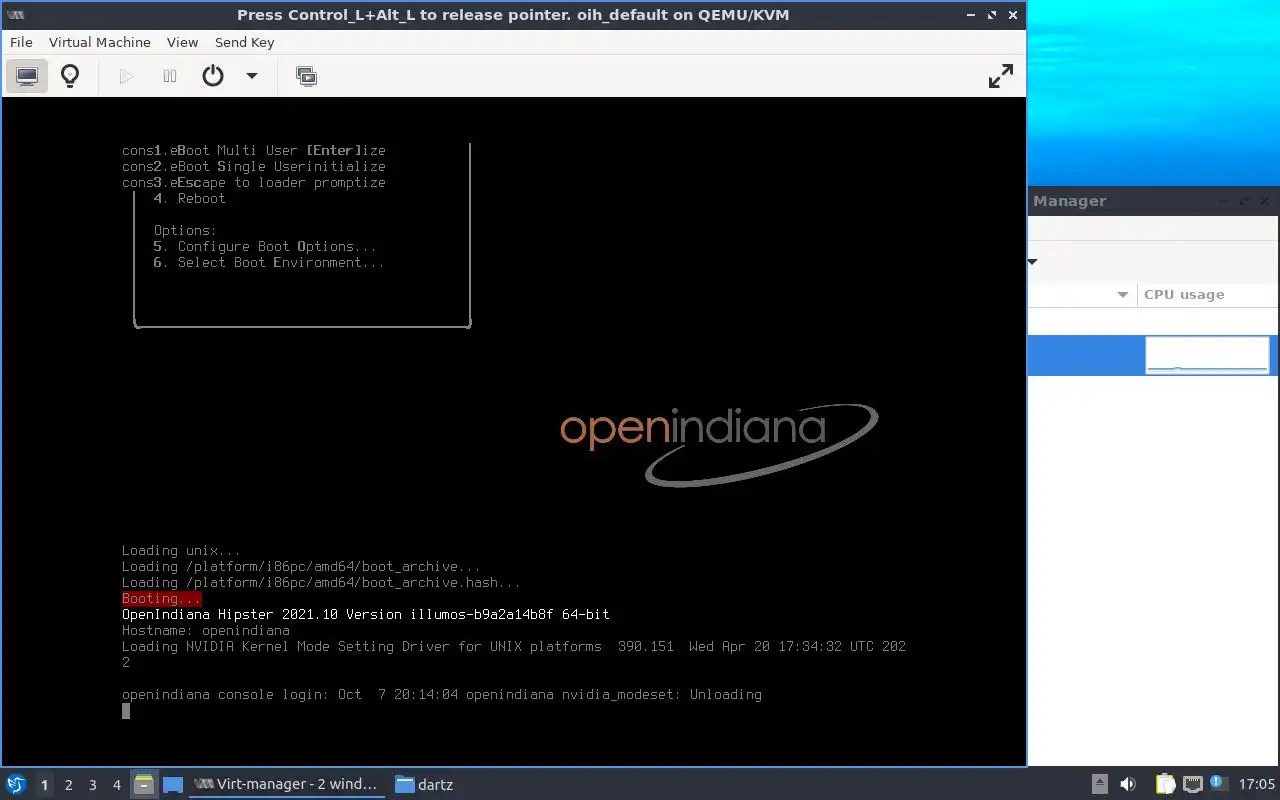Open the Virtual Machine menu

click(x=100, y=42)
